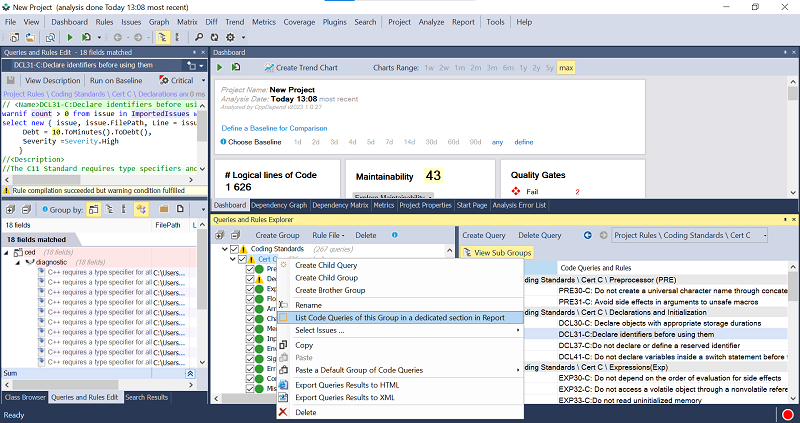Click the View Sub Groups button
Screen dimensions: 800x423
point(497,253)
